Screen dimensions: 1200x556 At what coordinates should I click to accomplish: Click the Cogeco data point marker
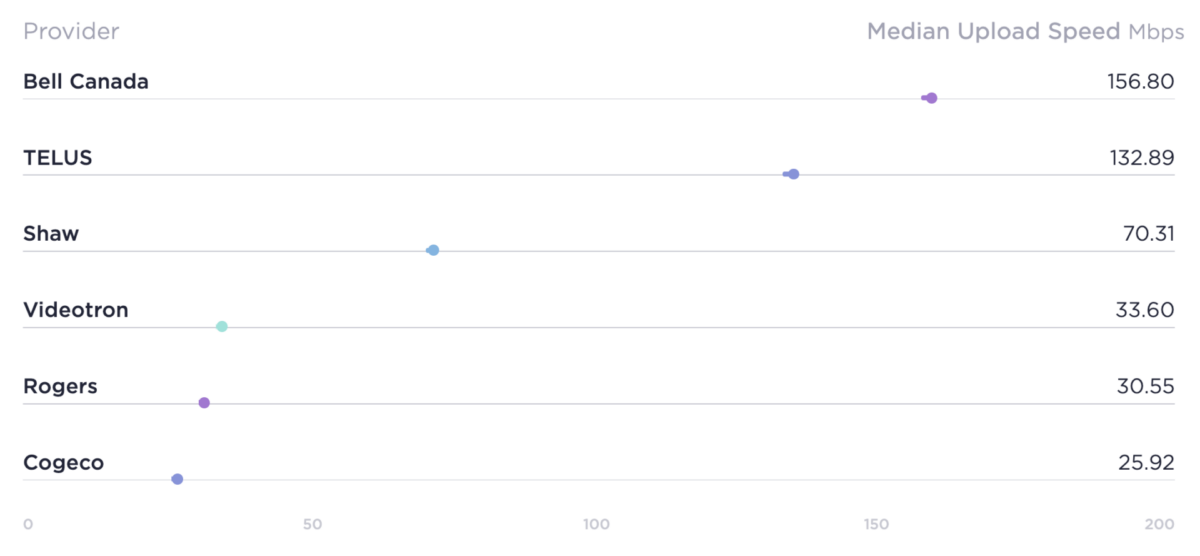177,479
